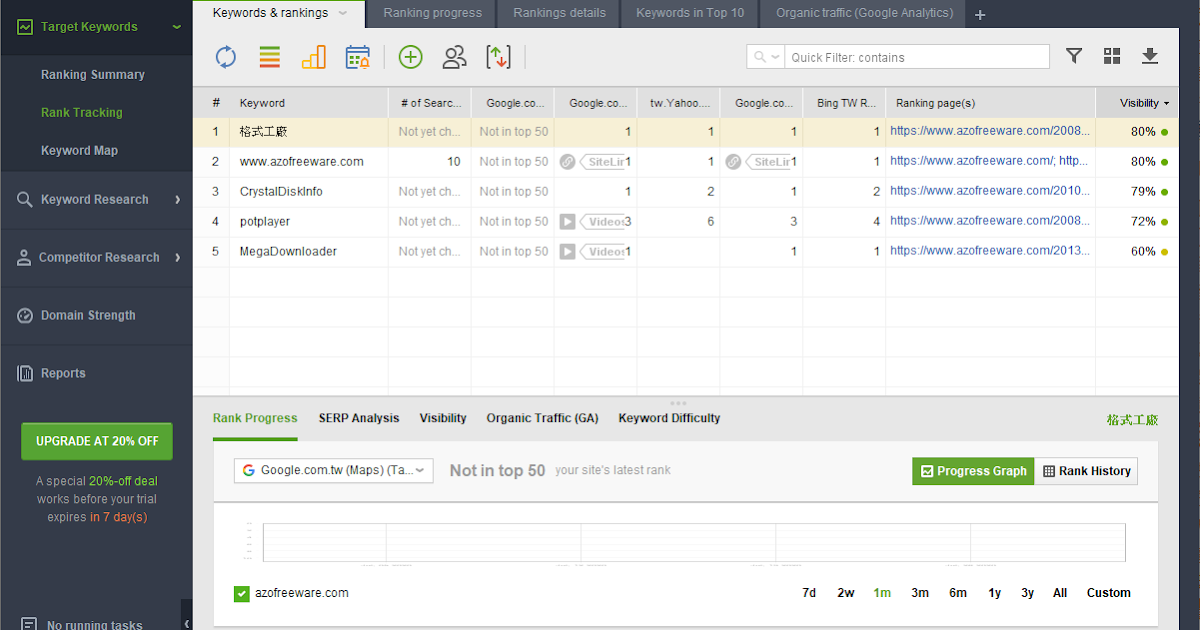Expand the Keyword Research section
This screenshot has height=630, width=1200.
click(177, 199)
